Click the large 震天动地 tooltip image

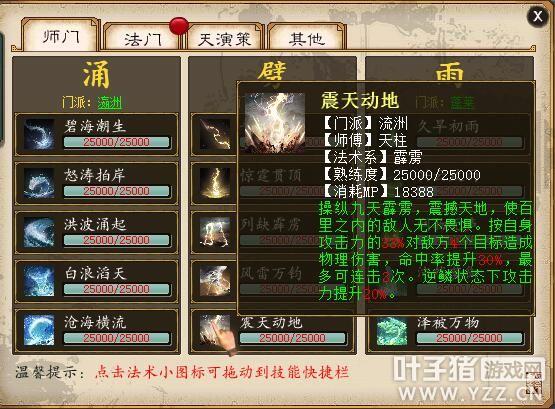click(275, 123)
